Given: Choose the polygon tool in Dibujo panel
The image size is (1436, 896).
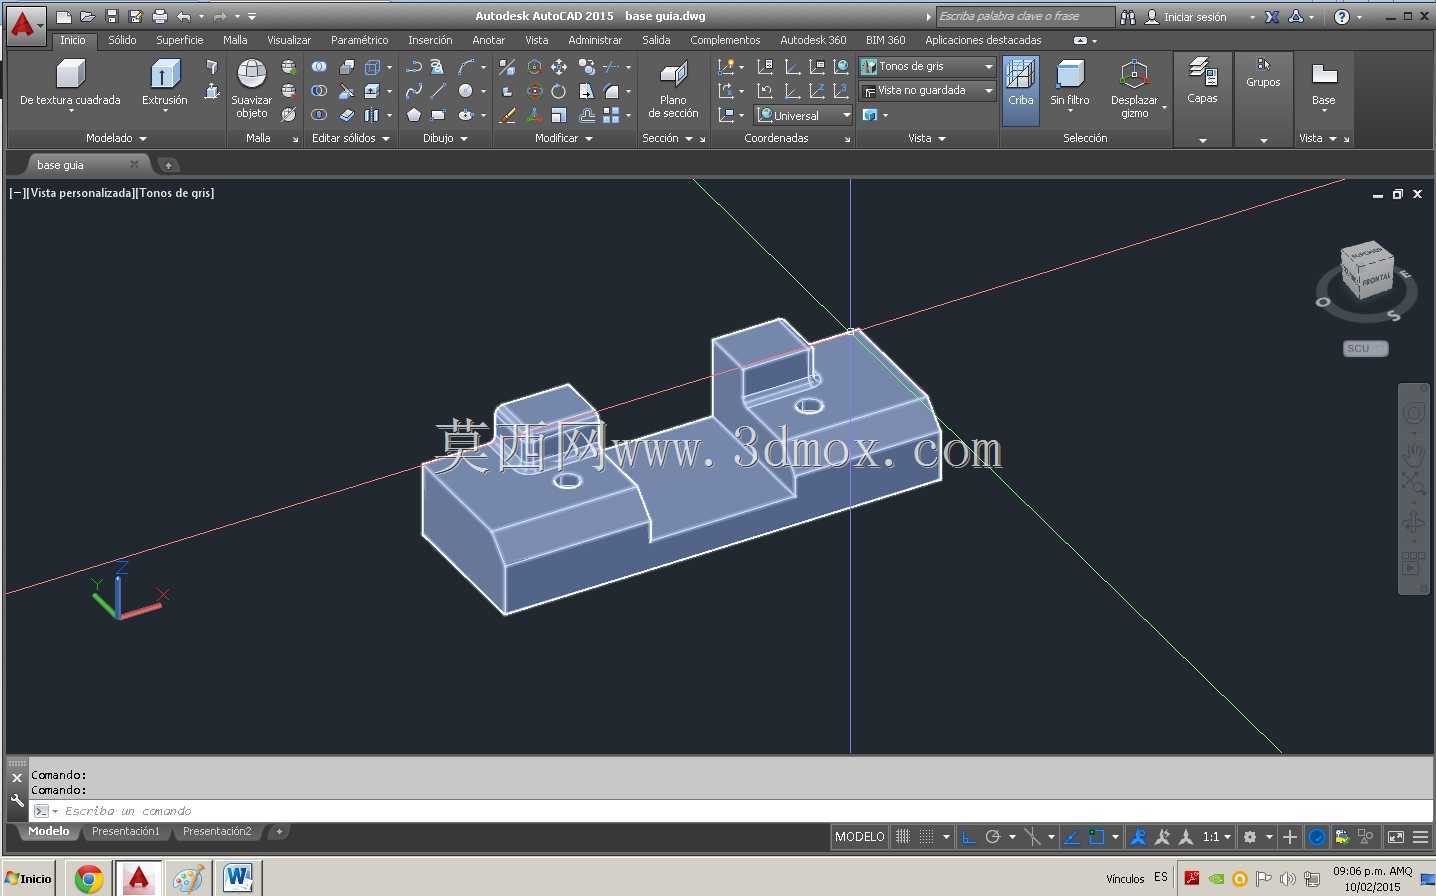Looking at the screenshot, I should pos(413,115).
